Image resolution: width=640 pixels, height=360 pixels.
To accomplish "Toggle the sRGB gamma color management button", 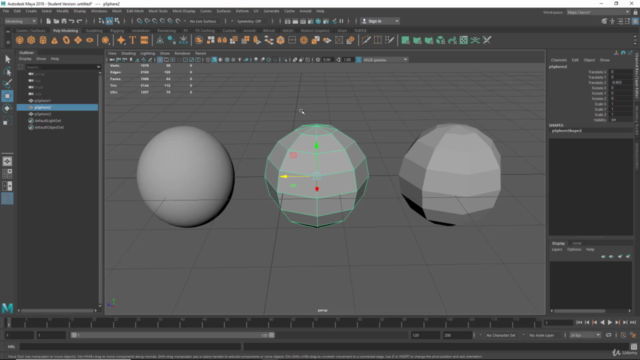I will (x=358, y=60).
